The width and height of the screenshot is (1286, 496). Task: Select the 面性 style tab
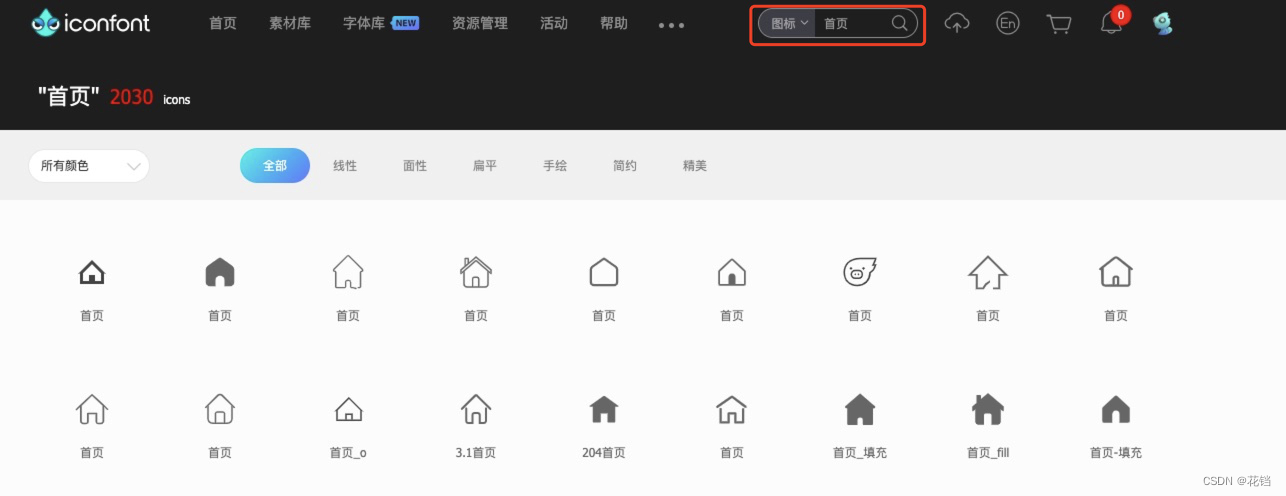tap(415, 166)
